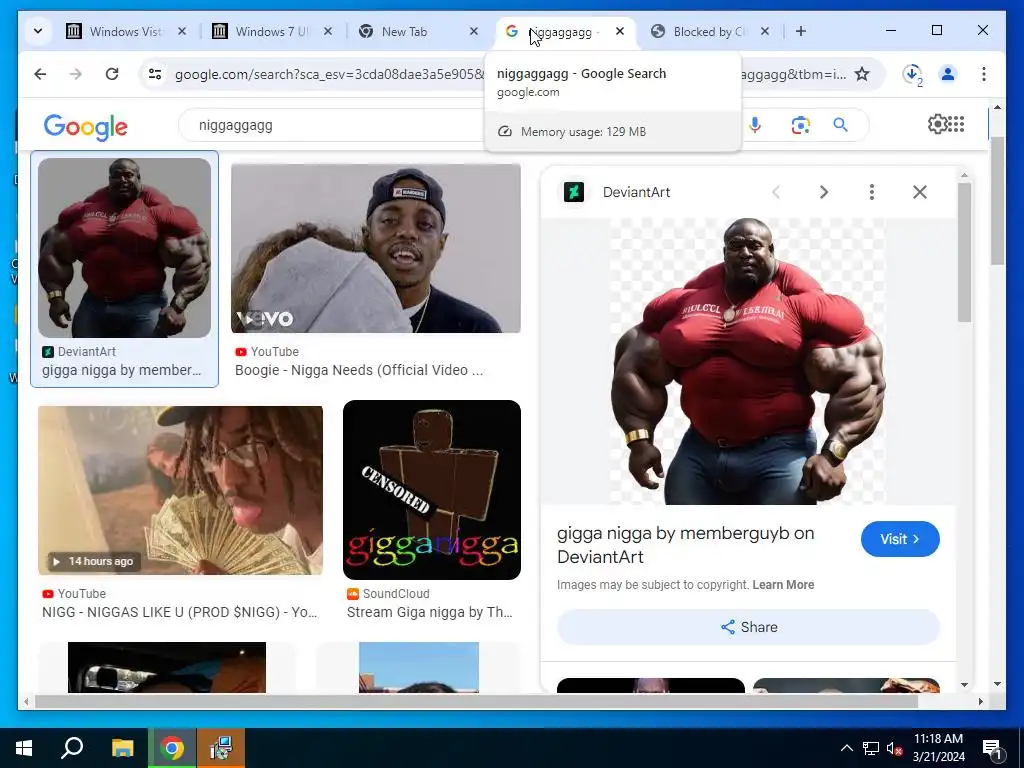
Task: View site information icon in address bar
Action: tap(155, 74)
